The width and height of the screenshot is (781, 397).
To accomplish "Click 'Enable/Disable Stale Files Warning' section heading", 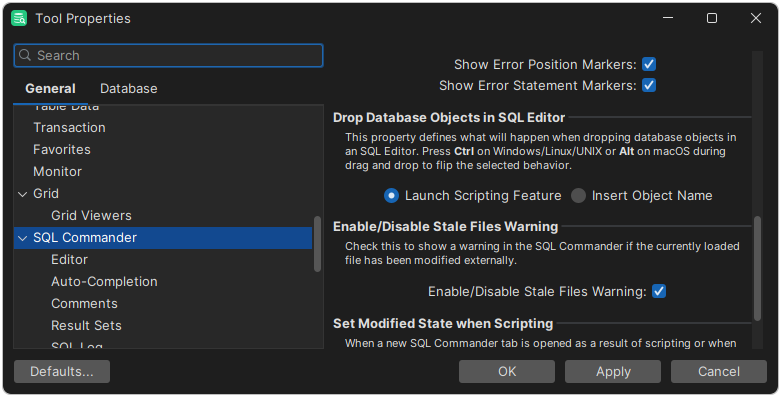I will pos(445,227).
